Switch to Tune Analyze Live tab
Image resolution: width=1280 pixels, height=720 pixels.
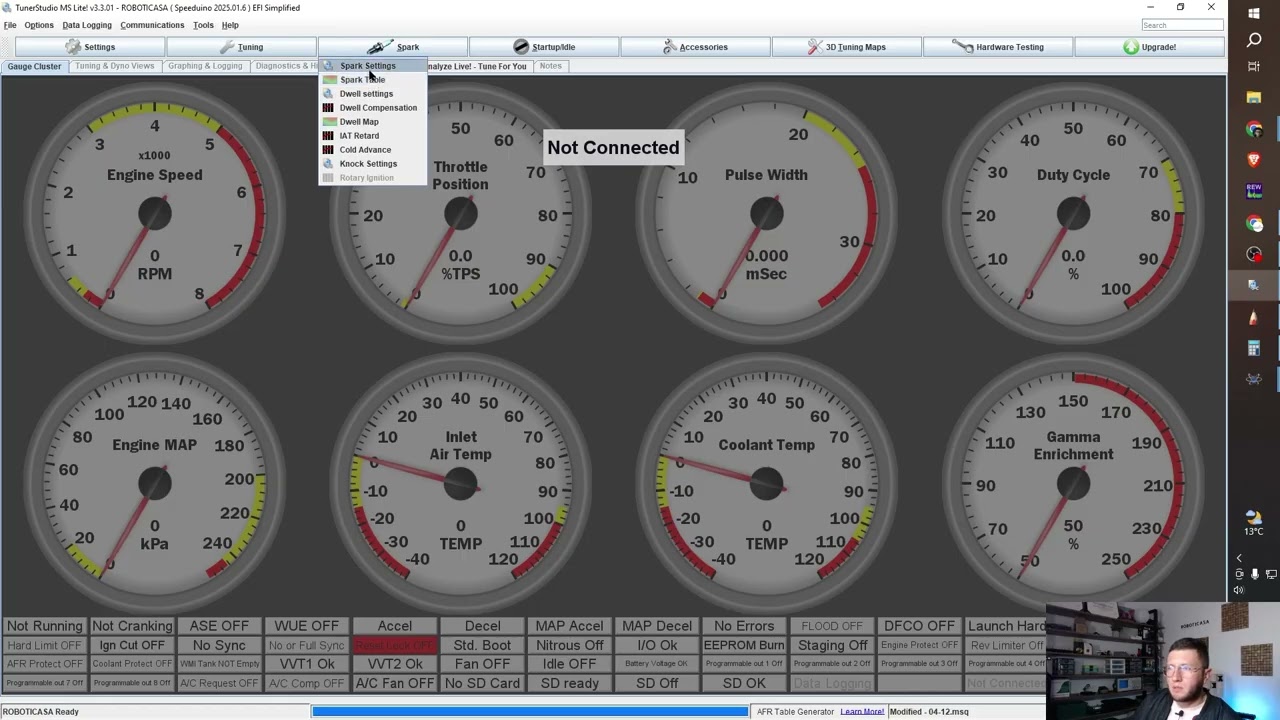point(478,66)
